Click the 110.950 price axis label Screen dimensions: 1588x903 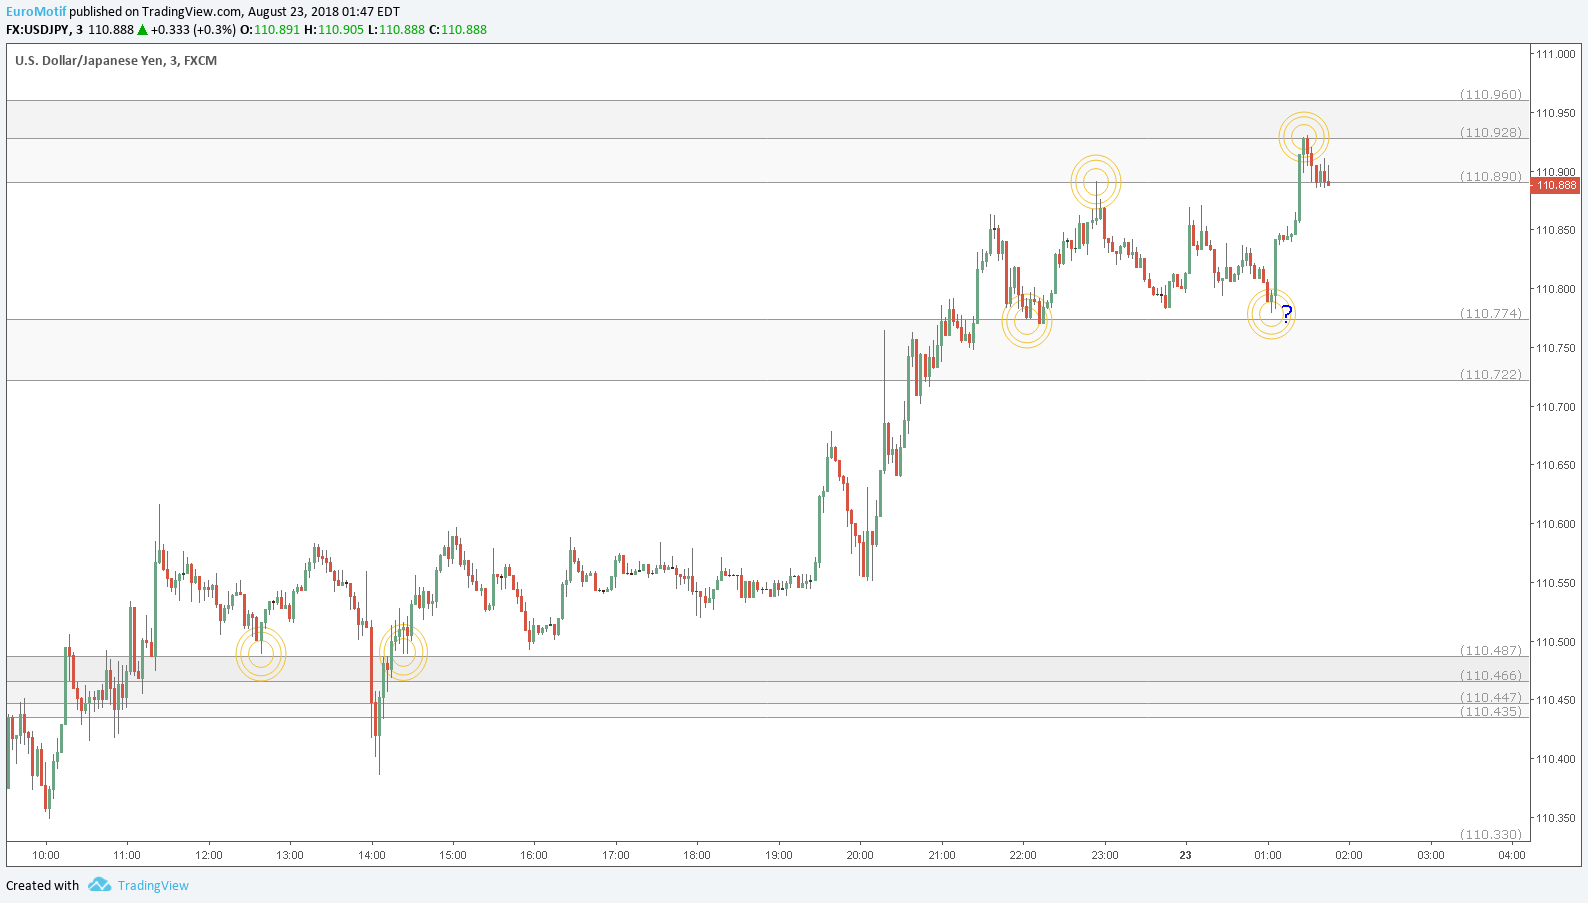[1556, 113]
